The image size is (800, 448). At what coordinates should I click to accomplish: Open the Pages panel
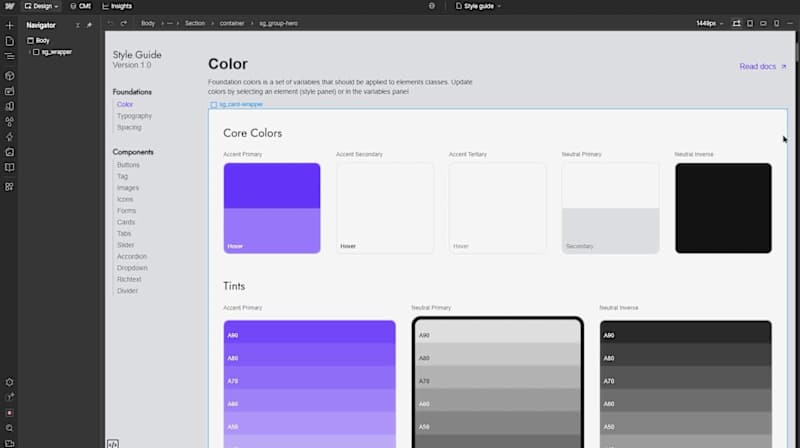pyautogui.click(x=9, y=41)
